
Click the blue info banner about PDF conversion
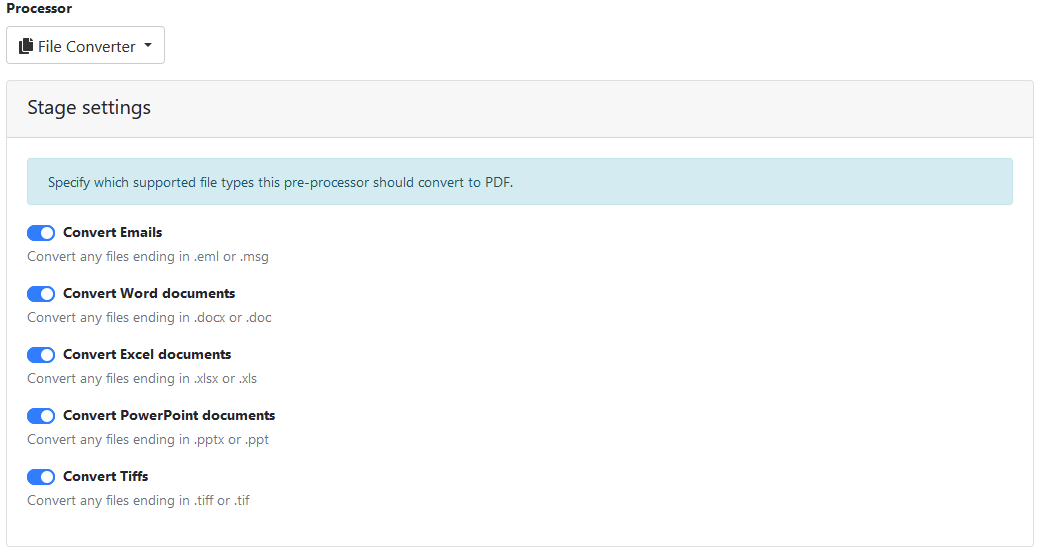[519, 182]
